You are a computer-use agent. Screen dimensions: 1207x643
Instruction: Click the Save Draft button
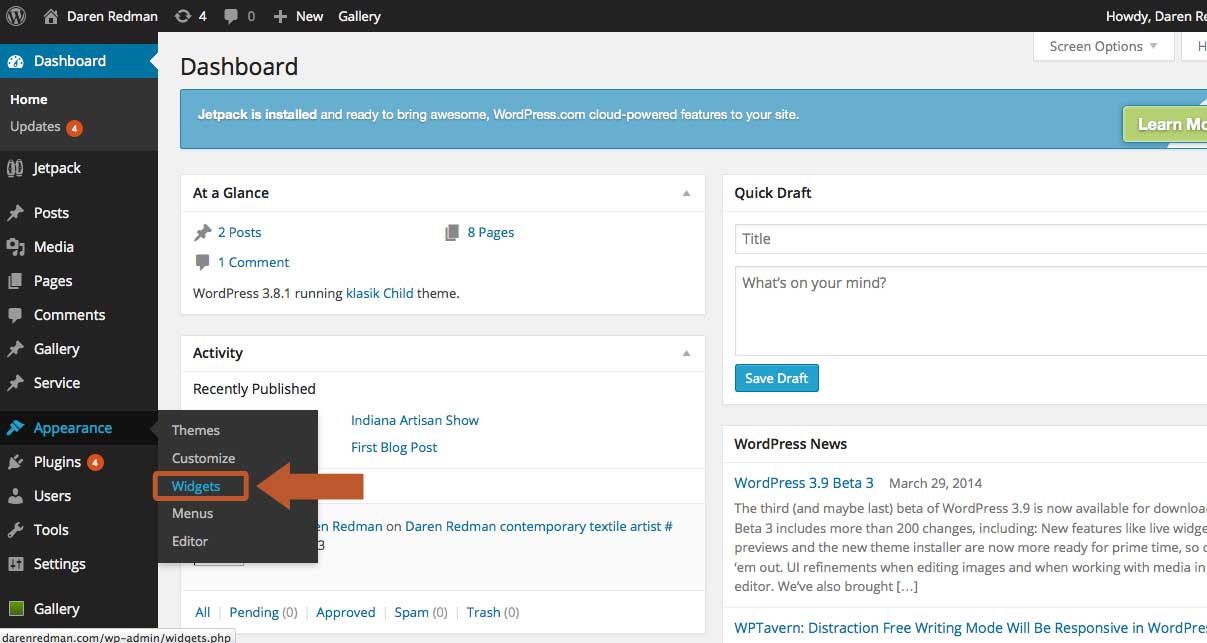click(x=777, y=378)
